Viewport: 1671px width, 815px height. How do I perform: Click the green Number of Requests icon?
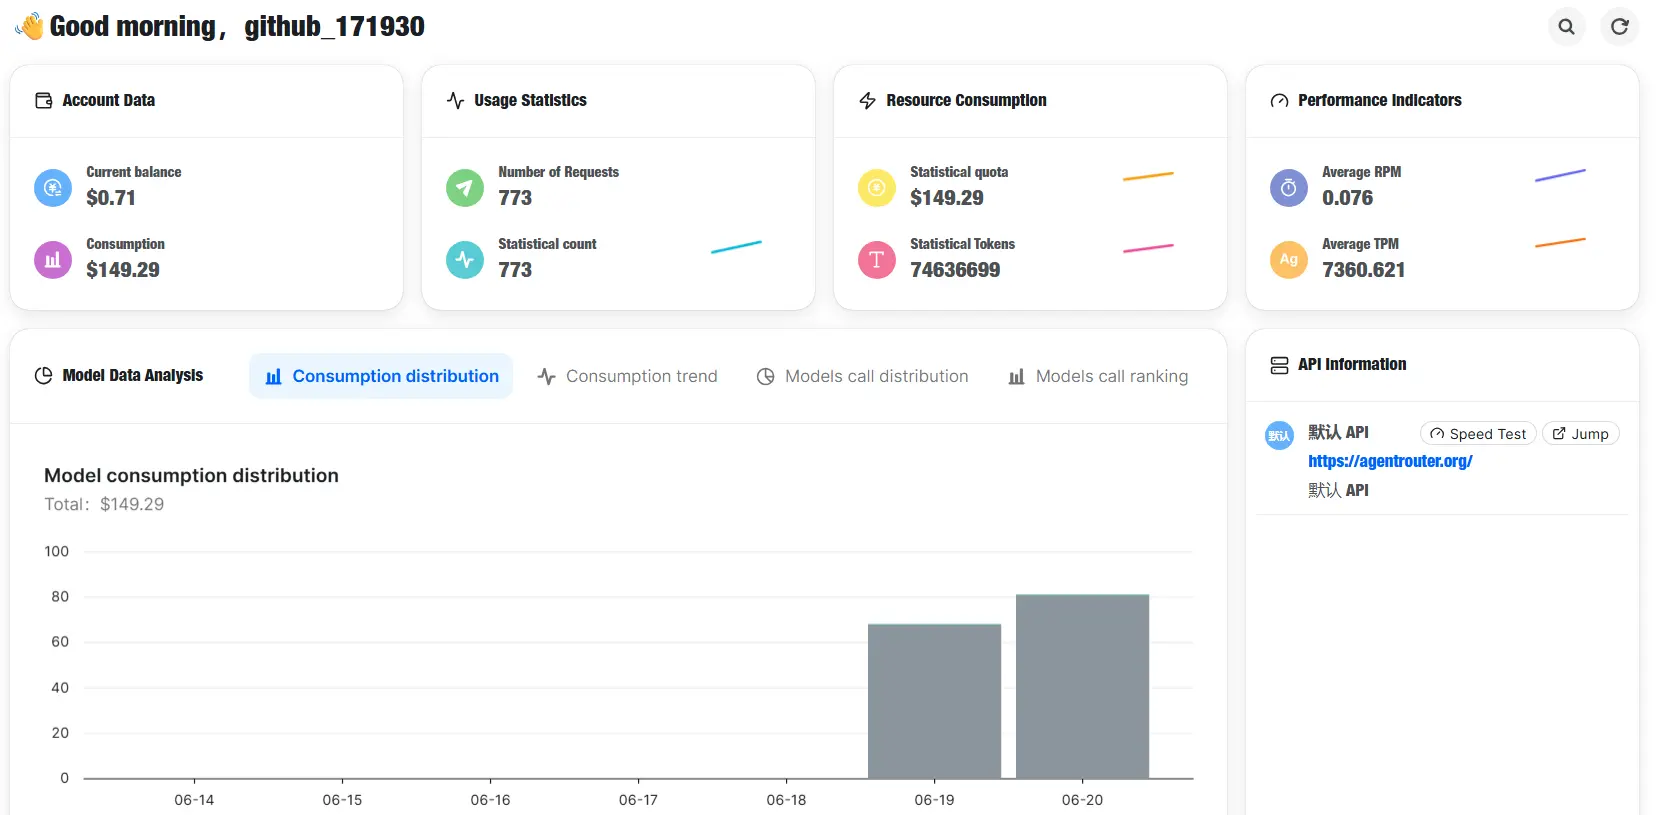[x=465, y=187]
